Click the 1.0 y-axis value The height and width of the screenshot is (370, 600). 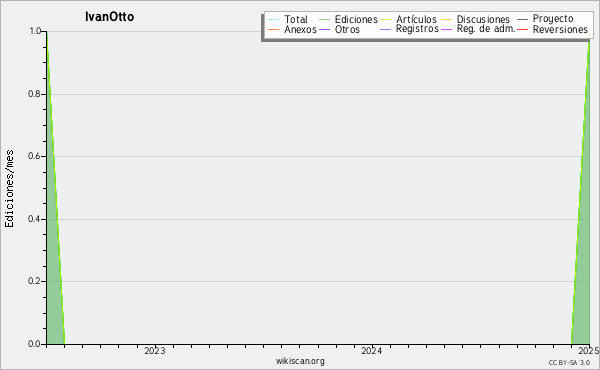[35, 31]
